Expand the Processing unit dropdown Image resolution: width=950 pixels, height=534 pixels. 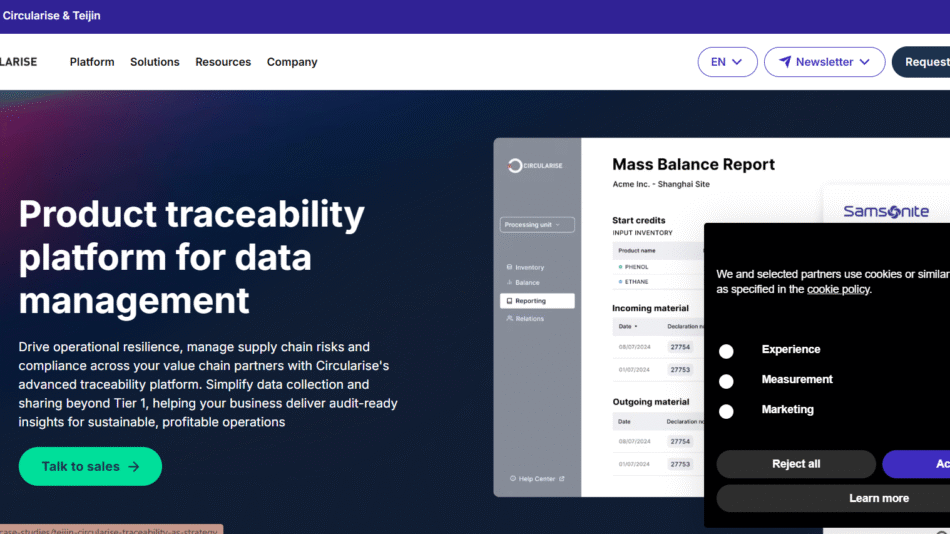[537, 225]
